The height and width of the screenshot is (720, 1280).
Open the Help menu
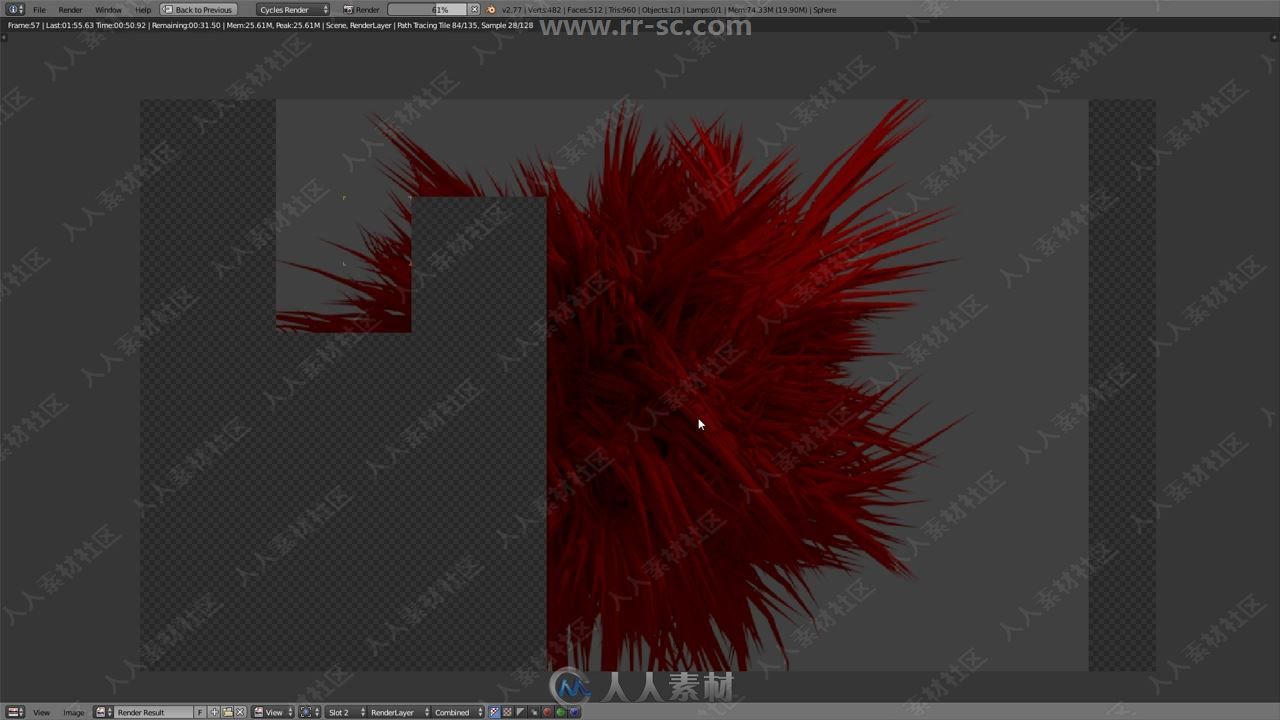pos(143,10)
